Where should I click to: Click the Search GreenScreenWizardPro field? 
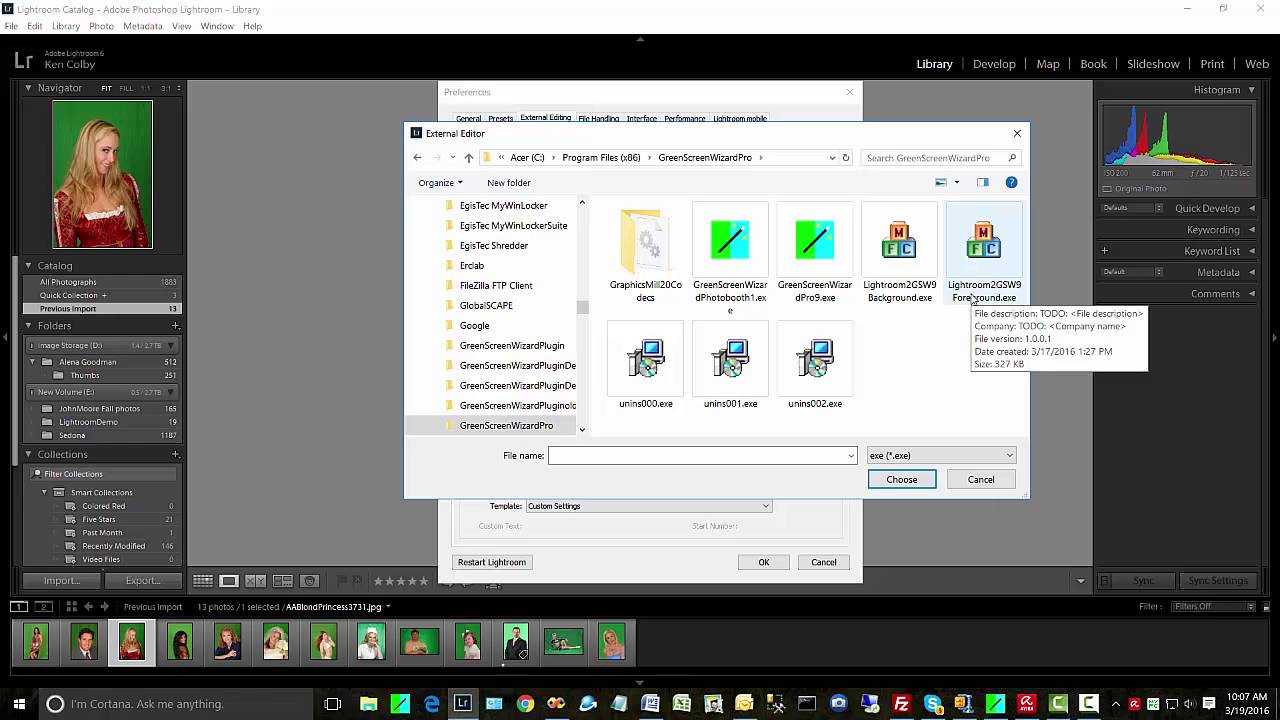click(941, 157)
